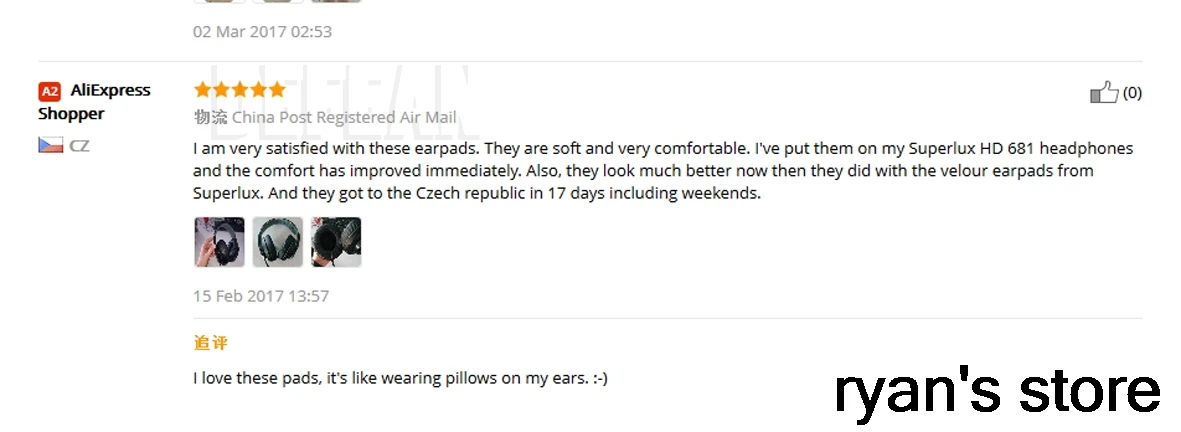Viewport: 1181px width, 432px height.
Task: Click the ryan's store watermark text
Action: tap(997, 391)
